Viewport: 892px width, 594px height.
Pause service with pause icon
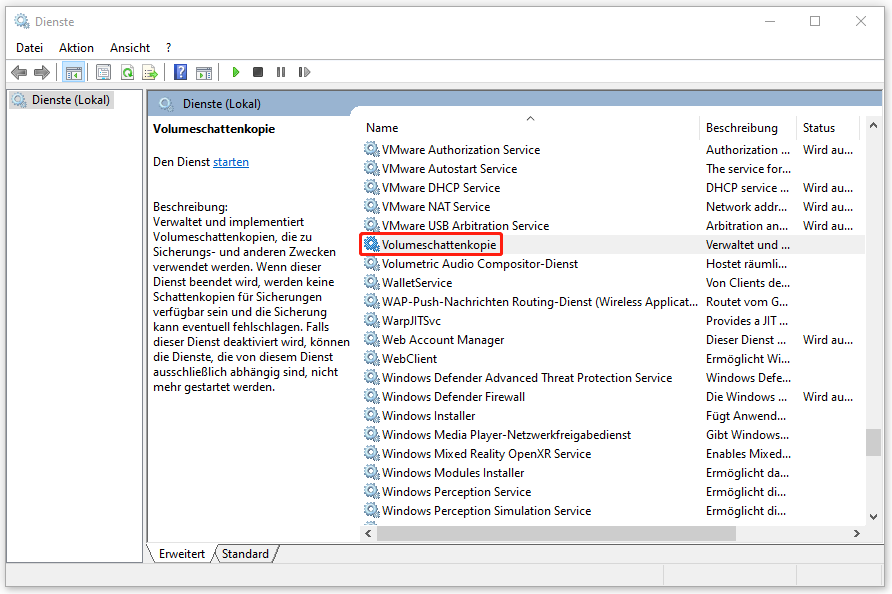[x=280, y=72]
